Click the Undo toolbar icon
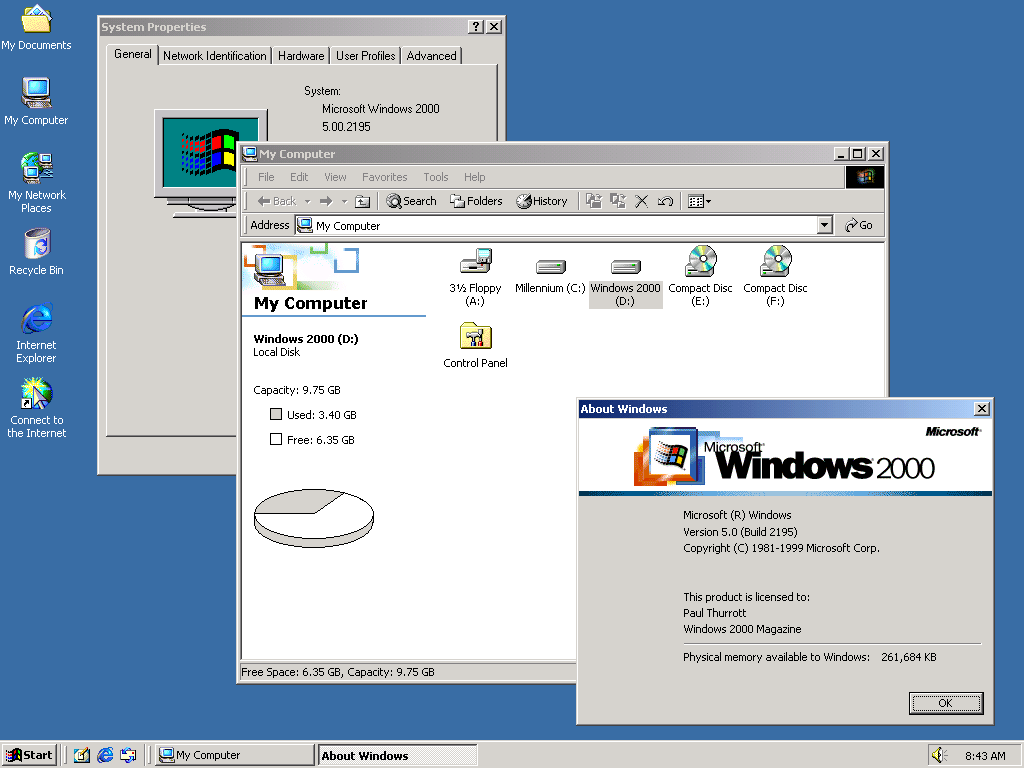The height and width of the screenshot is (768, 1024). [665, 201]
